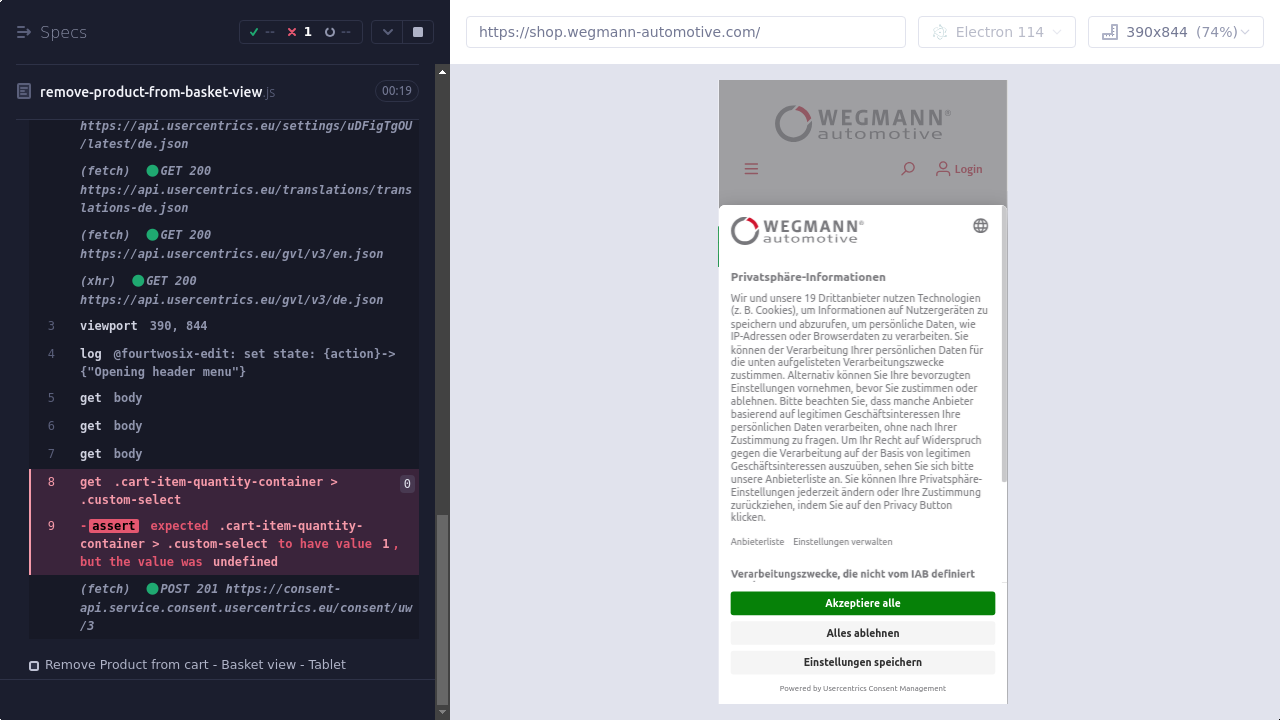Screen dimensions: 1280x720
Task: Click the URL address field
Action: pyautogui.click(x=685, y=32)
